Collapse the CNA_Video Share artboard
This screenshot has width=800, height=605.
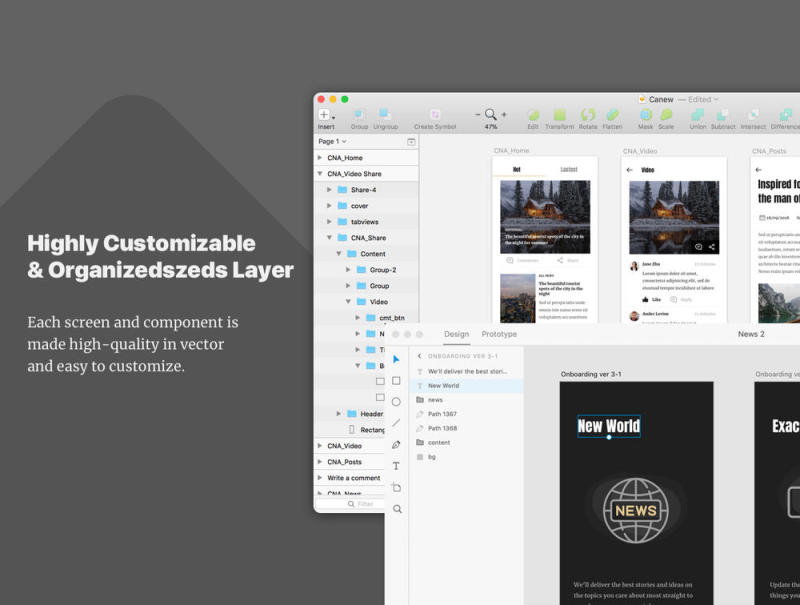tap(320, 174)
